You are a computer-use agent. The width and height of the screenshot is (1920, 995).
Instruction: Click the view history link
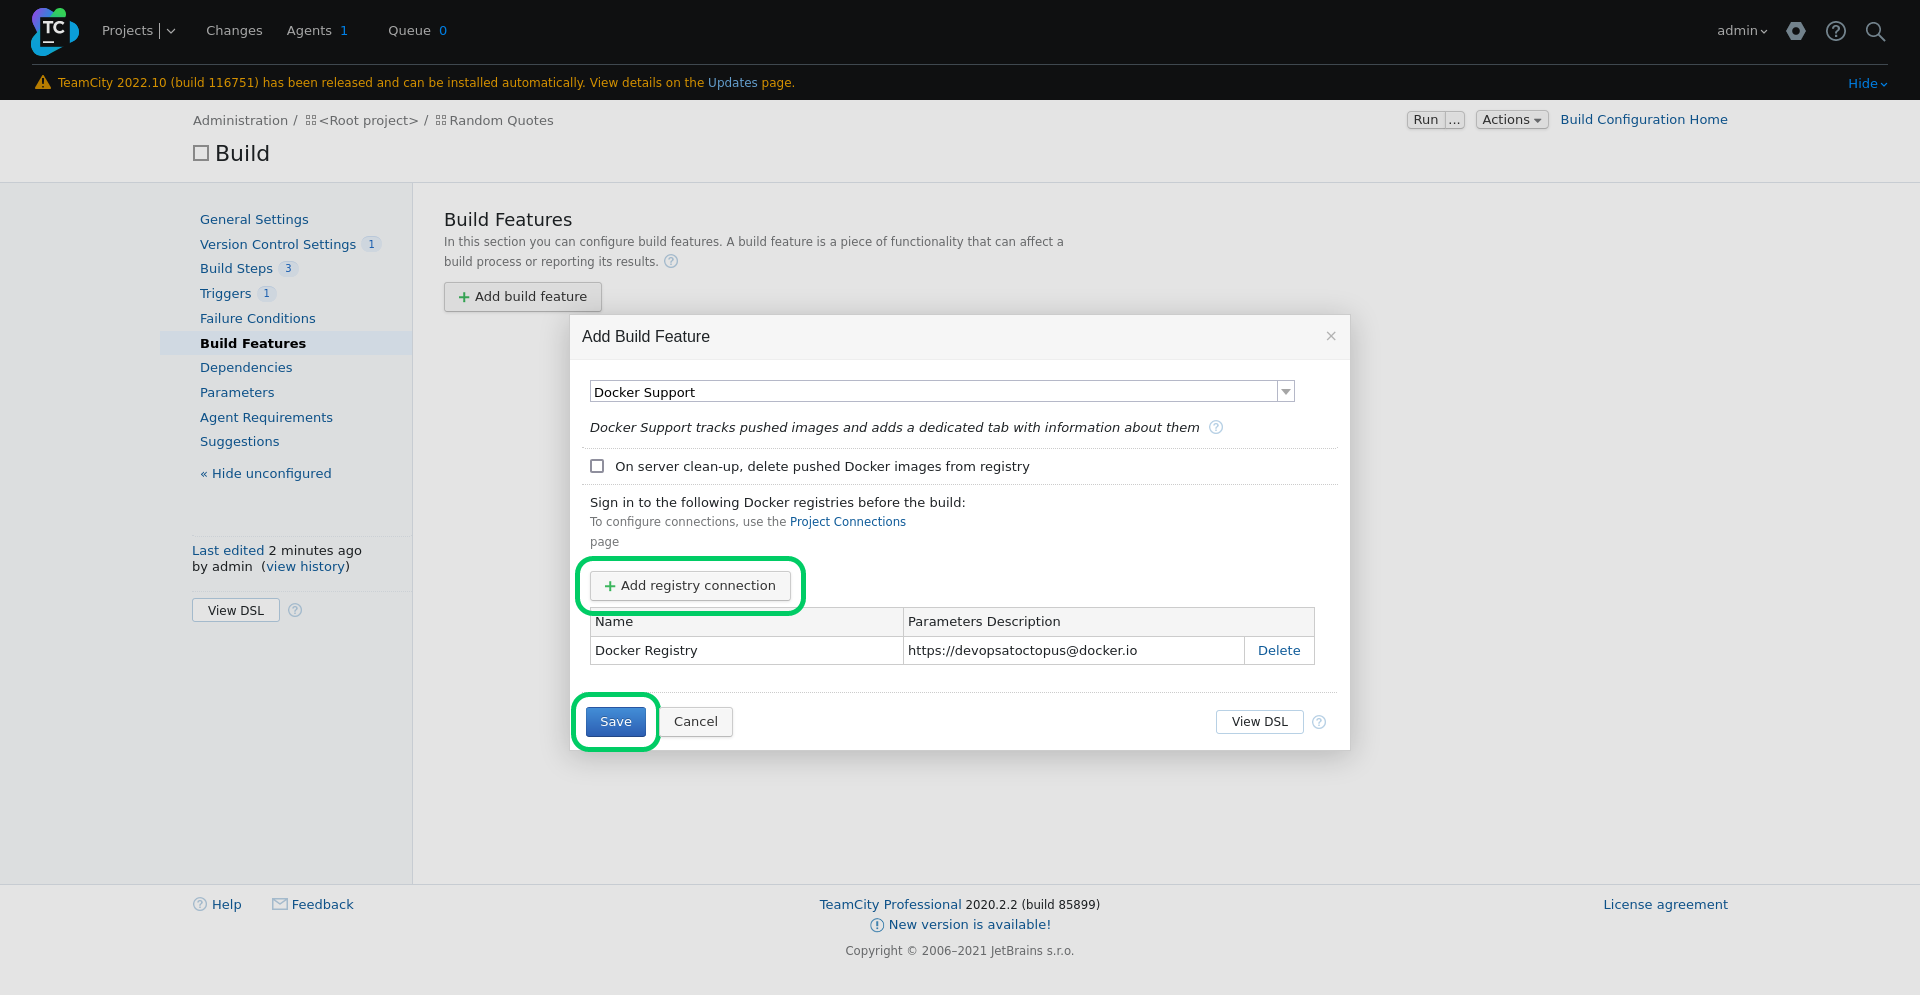(x=306, y=566)
